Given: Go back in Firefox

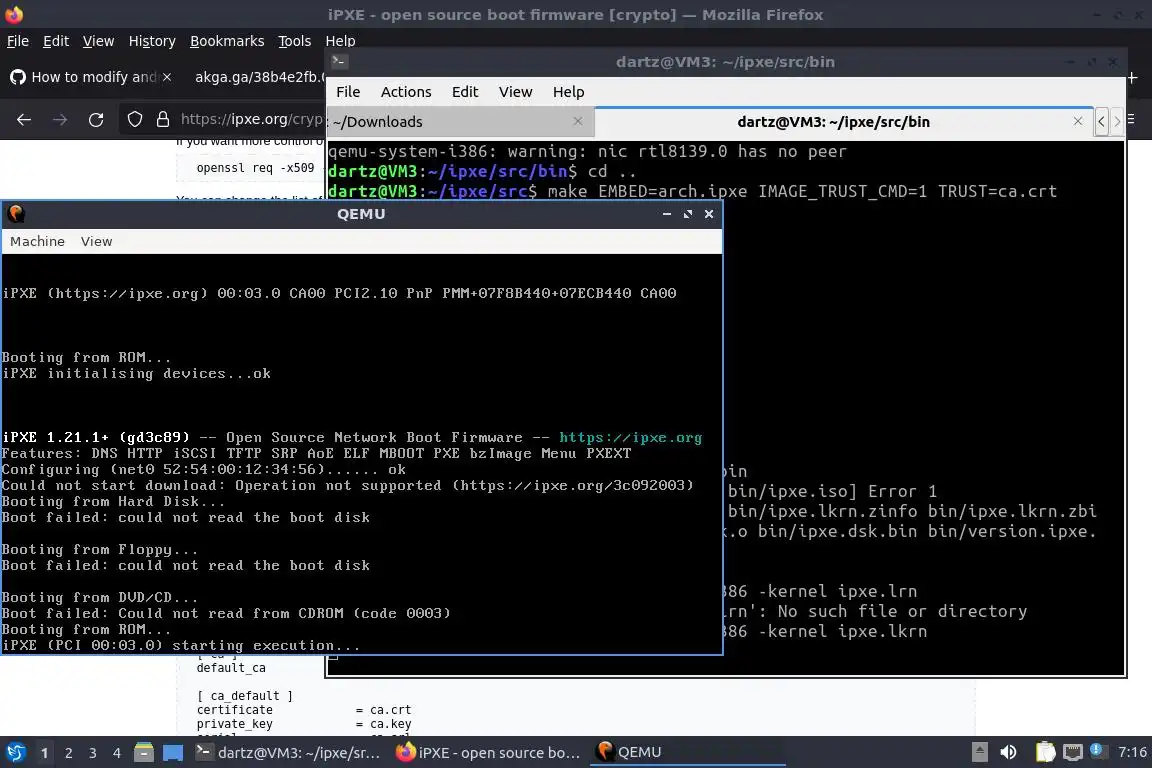Looking at the screenshot, I should [24, 120].
